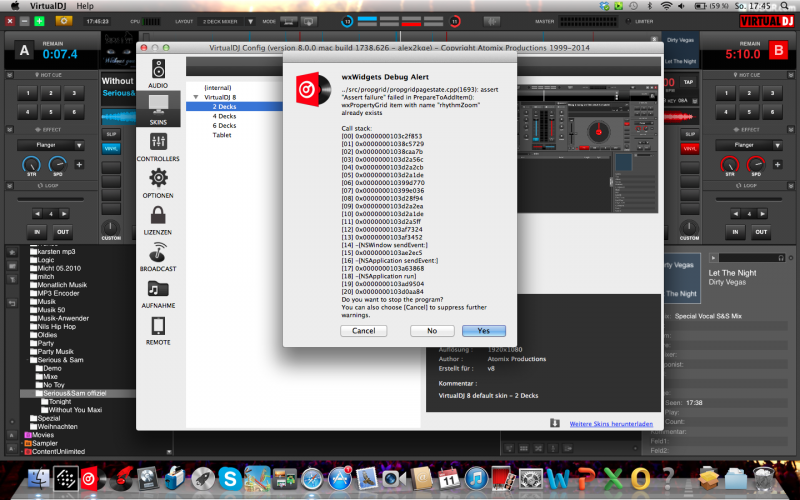Open the Weitere Skins herunterladen link
800x500 pixels.
(611, 423)
